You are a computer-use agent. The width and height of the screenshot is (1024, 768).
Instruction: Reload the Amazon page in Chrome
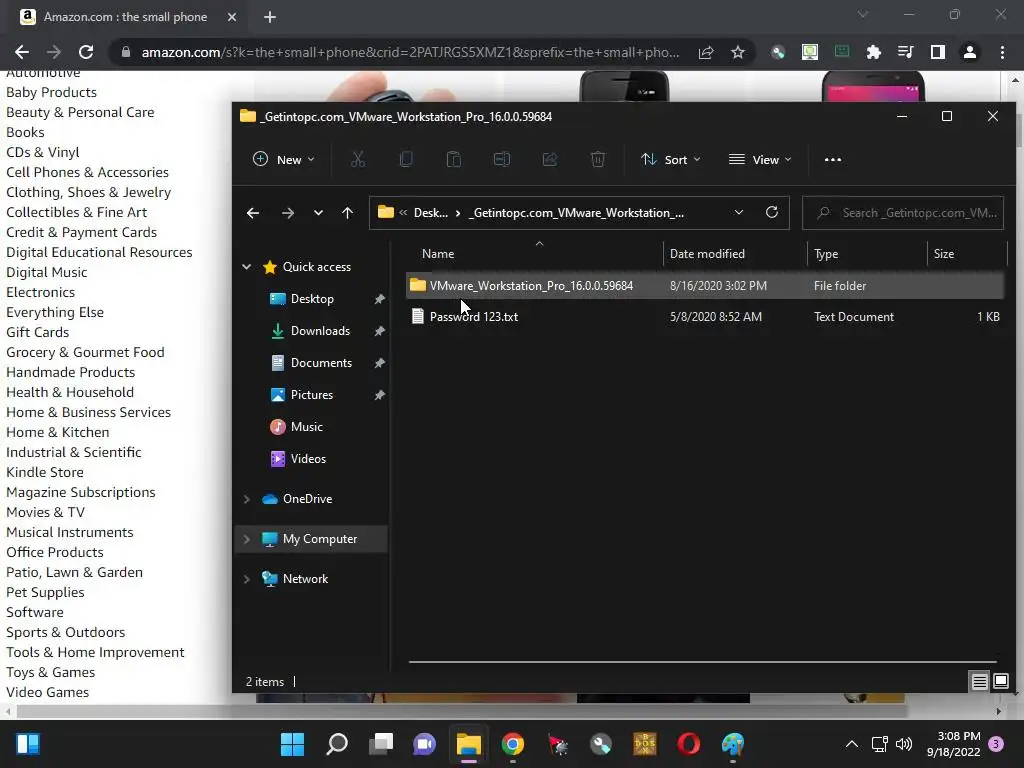click(86, 52)
